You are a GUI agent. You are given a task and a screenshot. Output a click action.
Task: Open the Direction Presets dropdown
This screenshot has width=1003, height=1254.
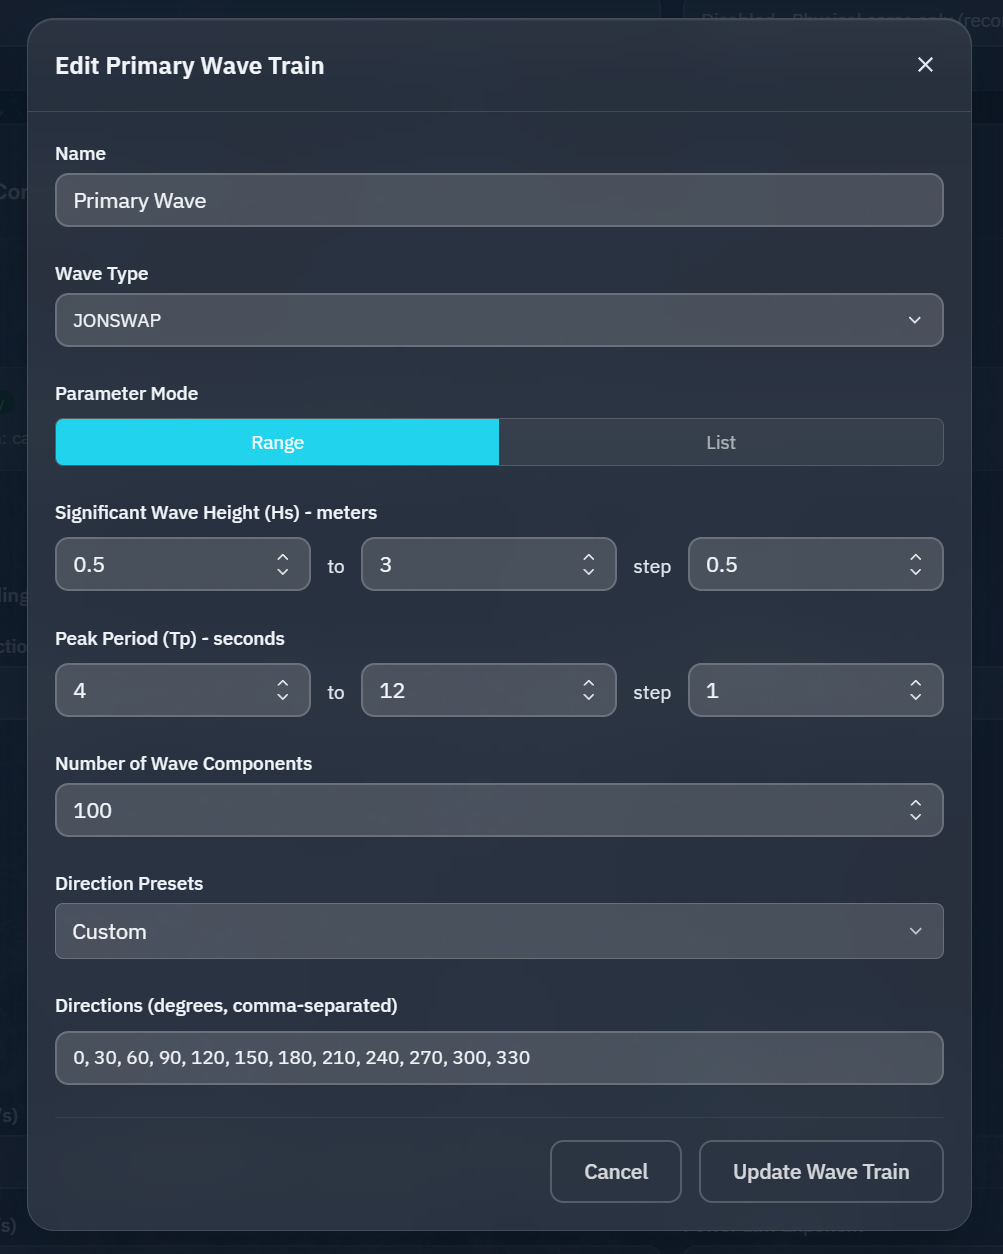click(x=499, y=931)
